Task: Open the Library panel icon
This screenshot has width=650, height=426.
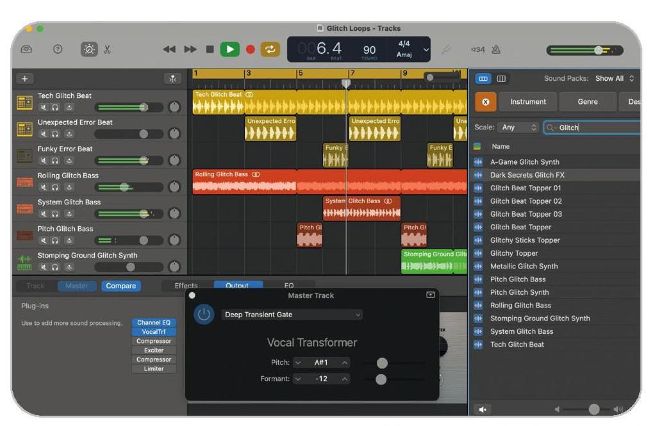Action: [27, 49]
